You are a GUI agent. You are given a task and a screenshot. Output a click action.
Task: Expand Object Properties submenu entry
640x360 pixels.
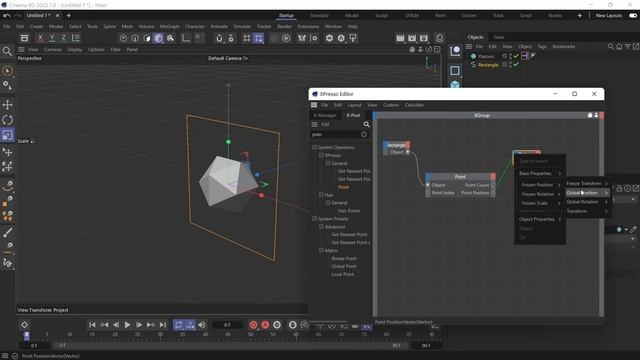point(540,219)
